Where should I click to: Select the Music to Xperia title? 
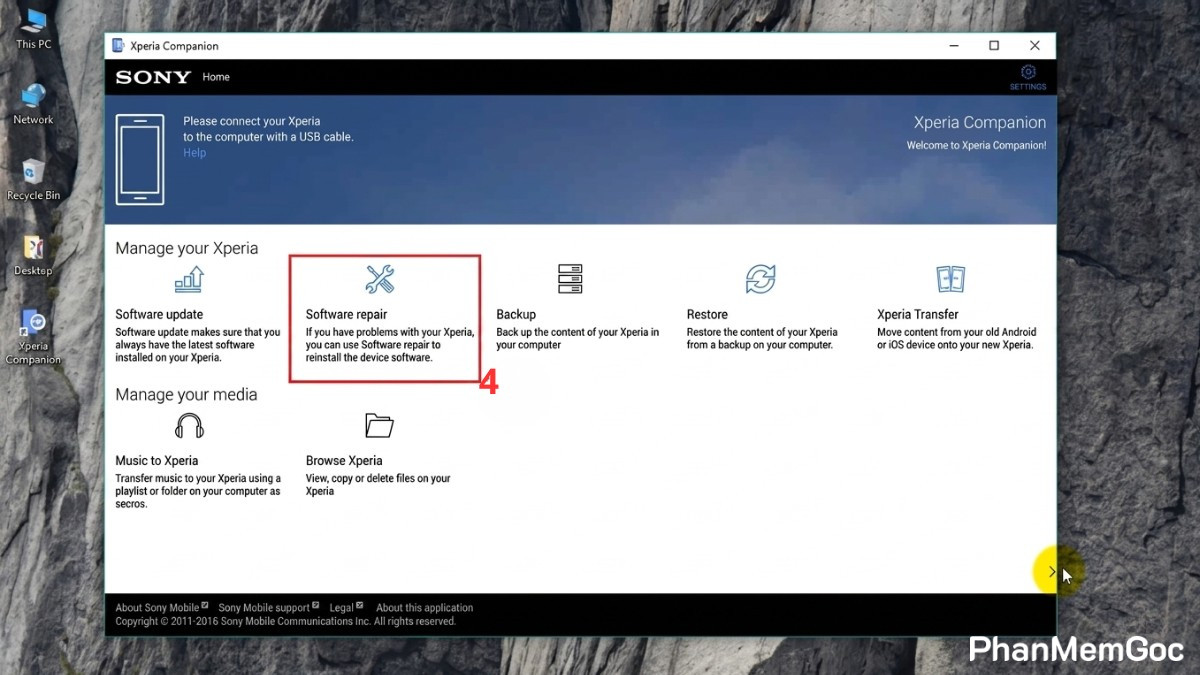pos(156,461)
